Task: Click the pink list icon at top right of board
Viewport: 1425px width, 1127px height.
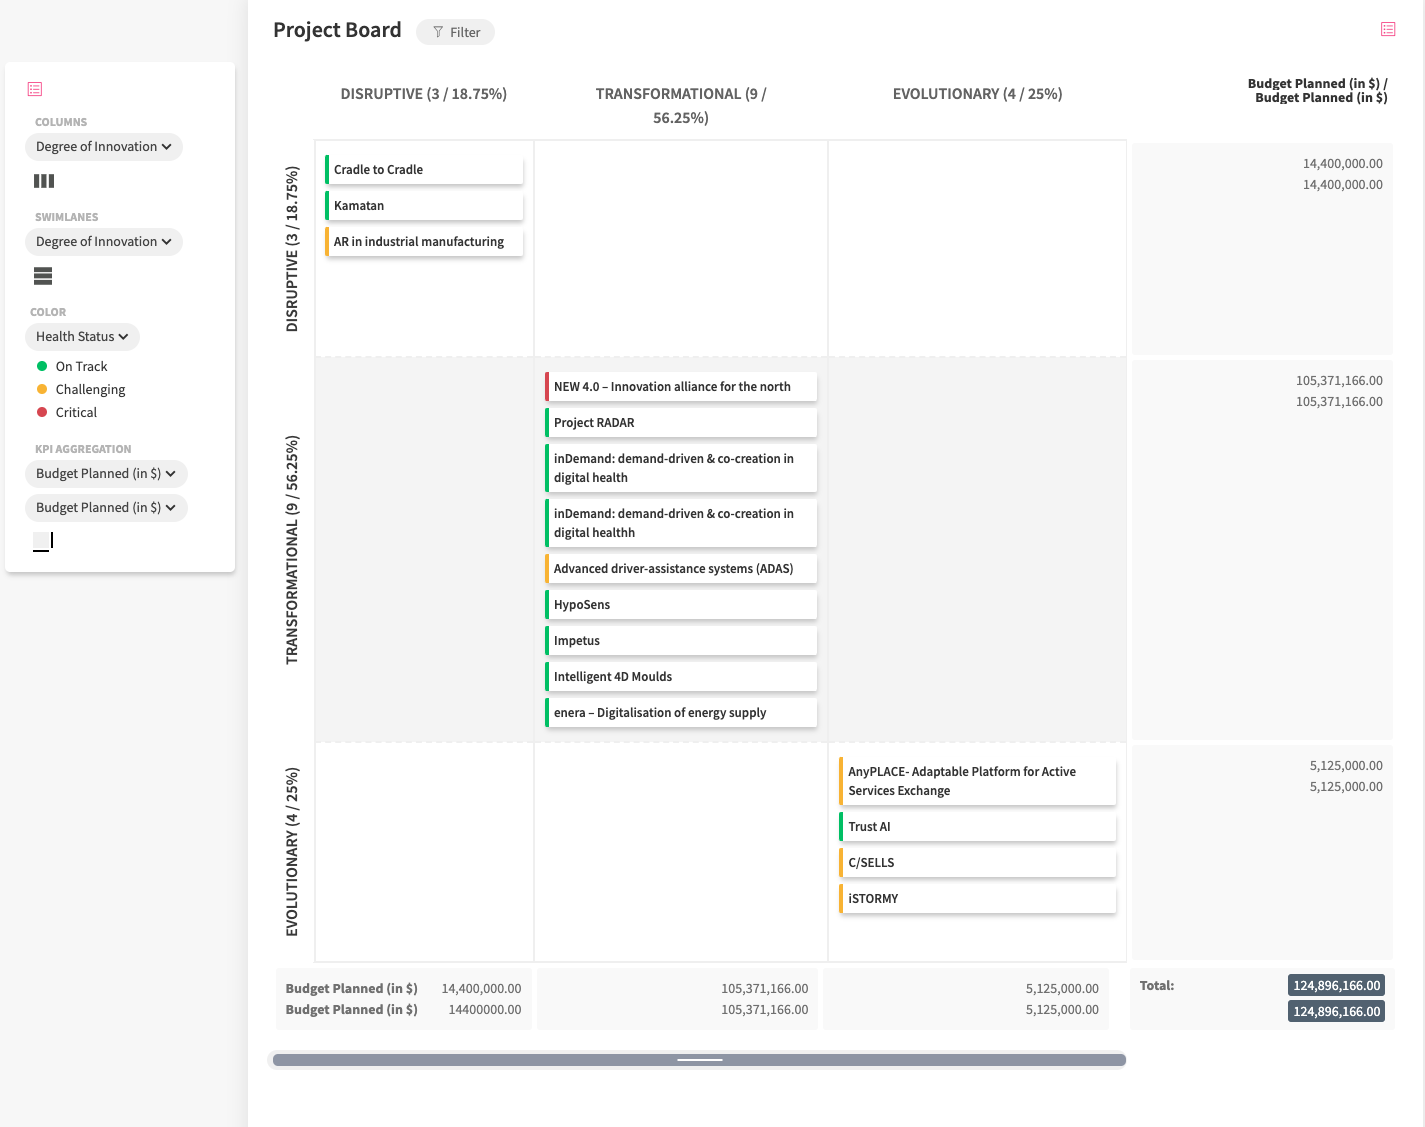Action: (1388, 29)
